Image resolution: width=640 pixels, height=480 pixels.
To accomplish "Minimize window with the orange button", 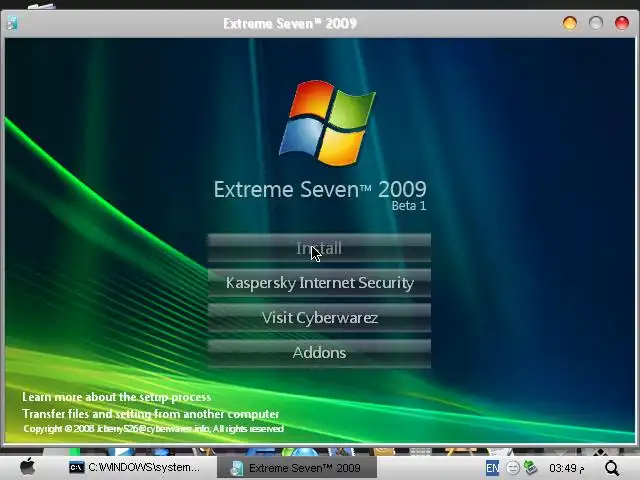I will tap(570, 23).
